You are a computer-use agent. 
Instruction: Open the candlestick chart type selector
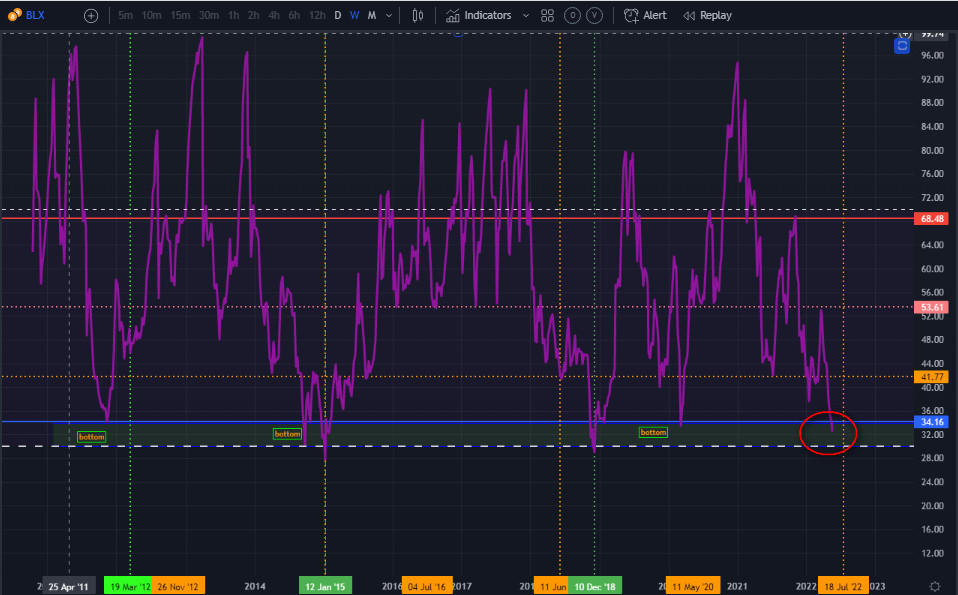click(x=418, y=15)
